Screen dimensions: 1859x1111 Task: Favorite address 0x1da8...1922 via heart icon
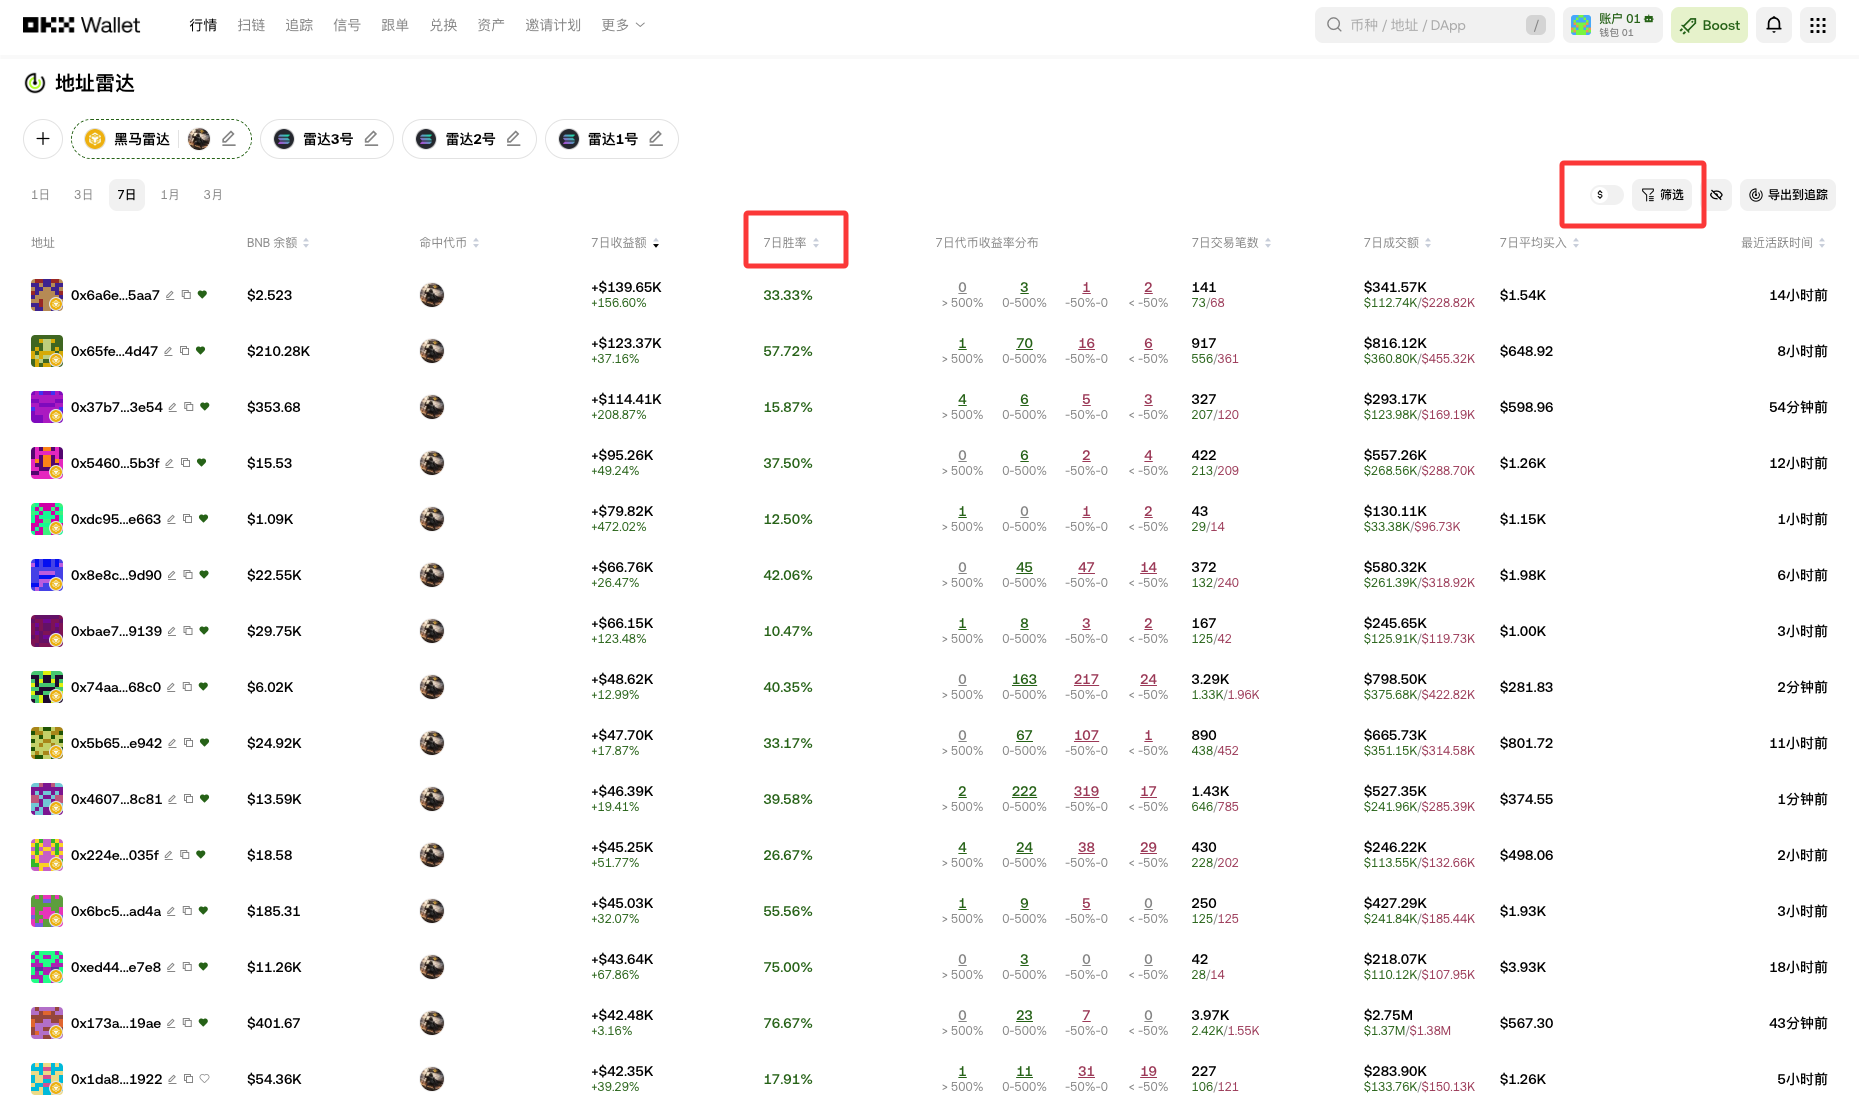[x=205, y=1079]
